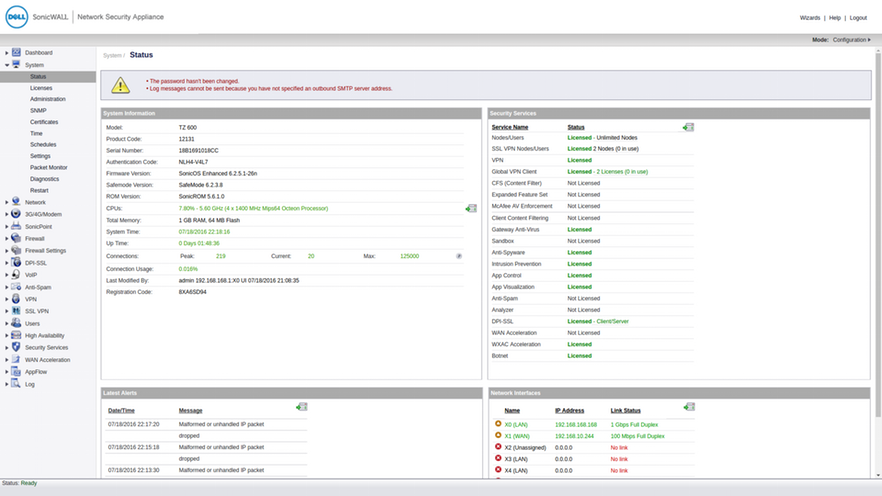The height and width of the screenshot is (496, 882).
Task: Click Network Interfaces panel green arrow icon
Action: (x=689, y=407)
